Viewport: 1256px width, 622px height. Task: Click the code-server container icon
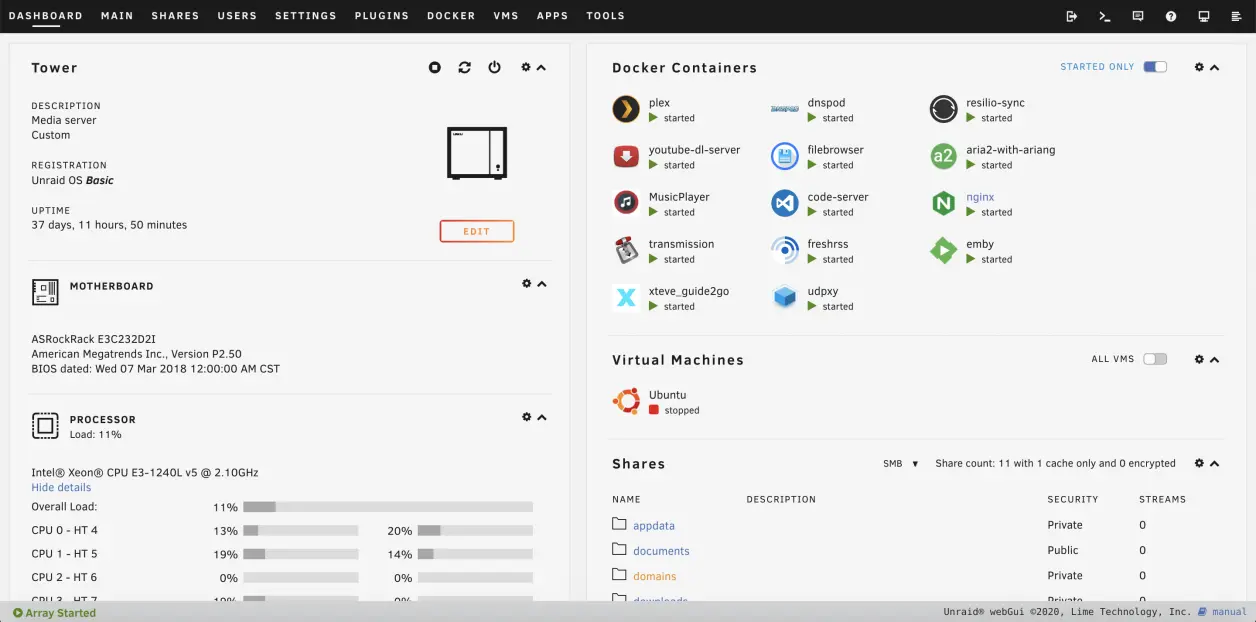pyautogui.click(x=785, y=203)
